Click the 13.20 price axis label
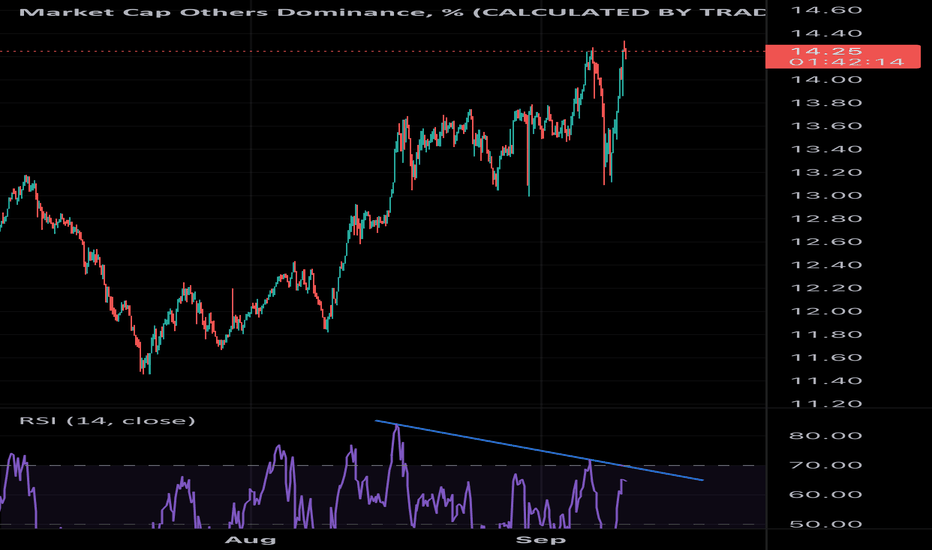This screenshot has width=932, height=550. tap(826, 172)
